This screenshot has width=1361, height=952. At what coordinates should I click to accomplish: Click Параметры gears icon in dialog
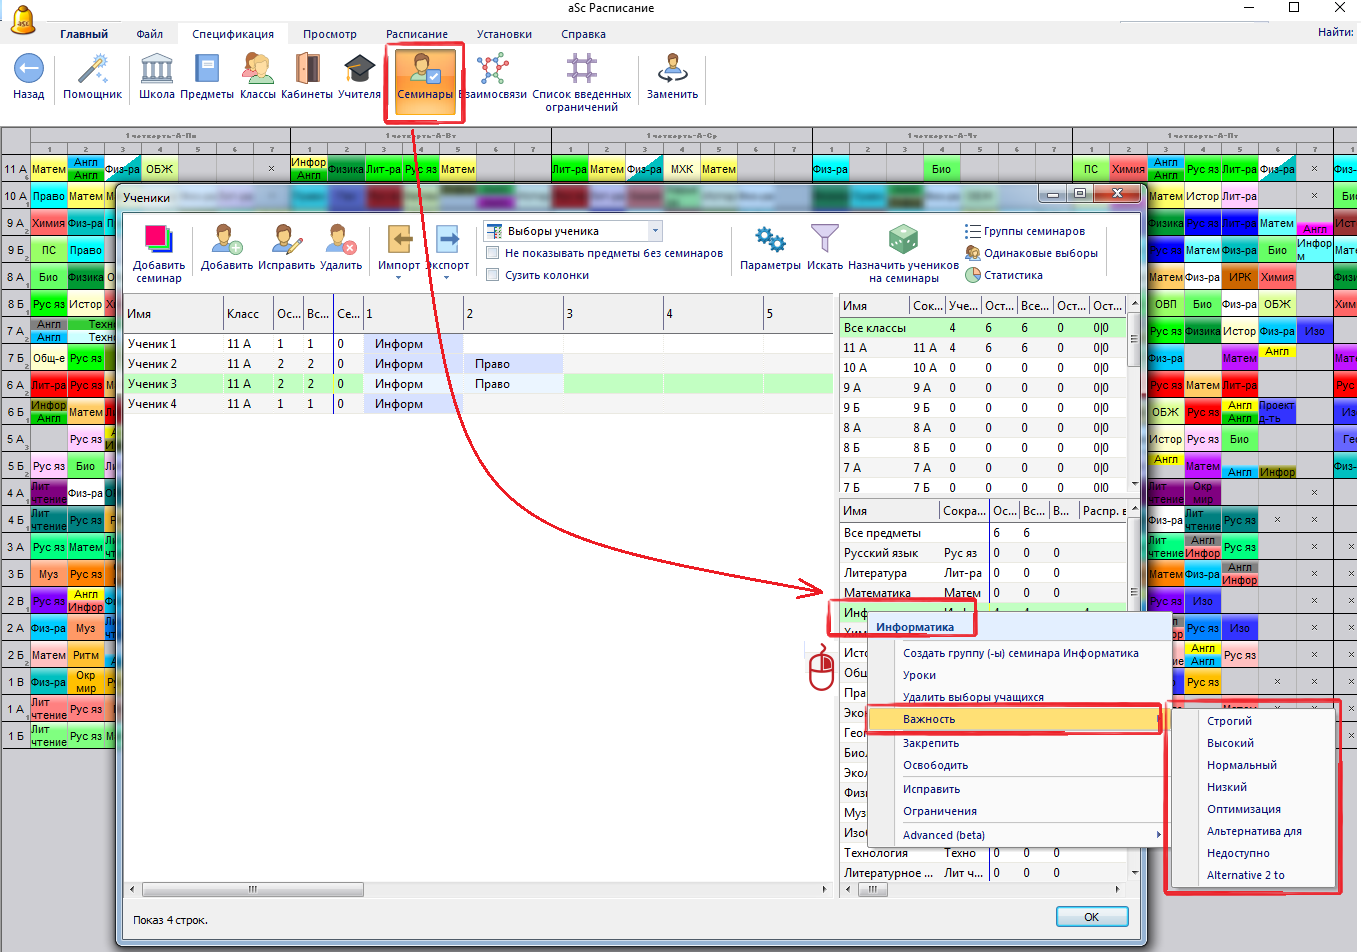[770, 240]
